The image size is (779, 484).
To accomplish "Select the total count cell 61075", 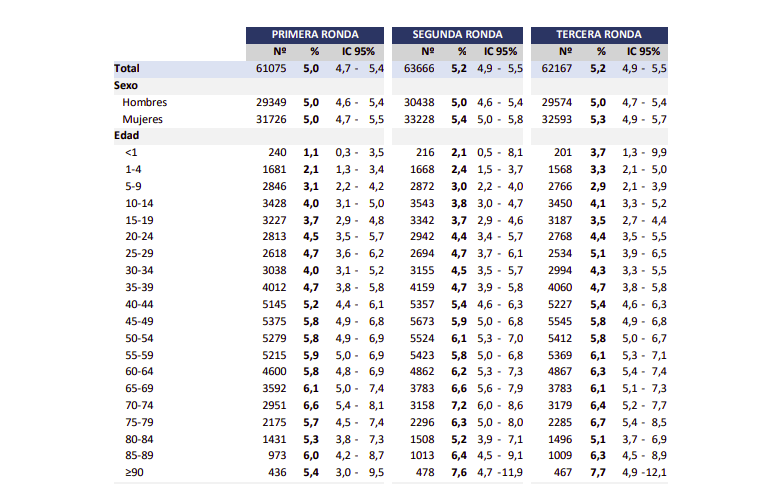I will tap(272, 69).
